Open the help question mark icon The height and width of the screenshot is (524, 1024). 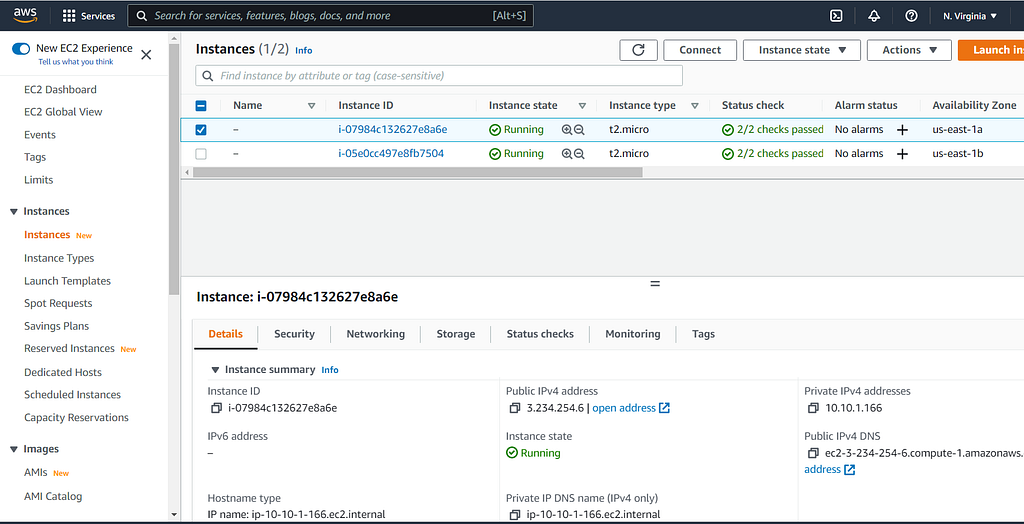click(911, 16)
